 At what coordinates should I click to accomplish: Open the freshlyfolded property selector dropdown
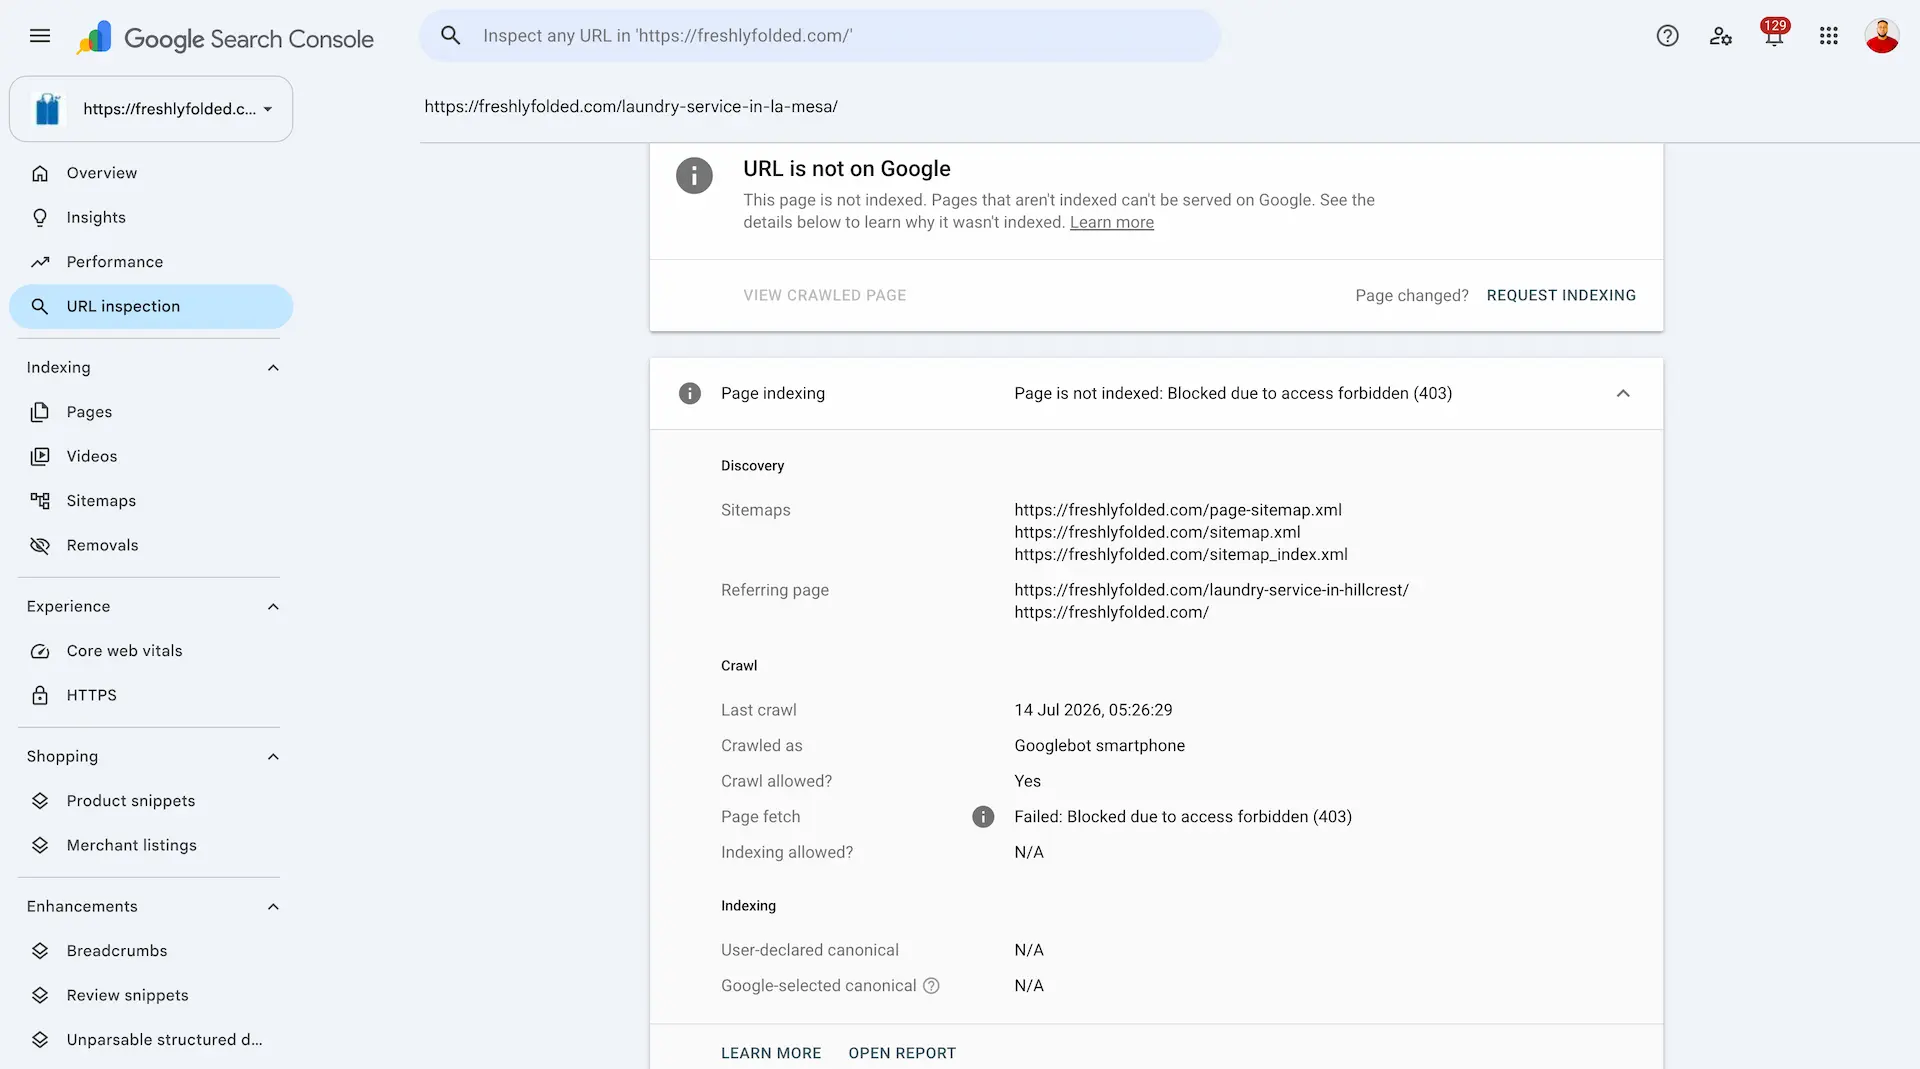point(151,109)
